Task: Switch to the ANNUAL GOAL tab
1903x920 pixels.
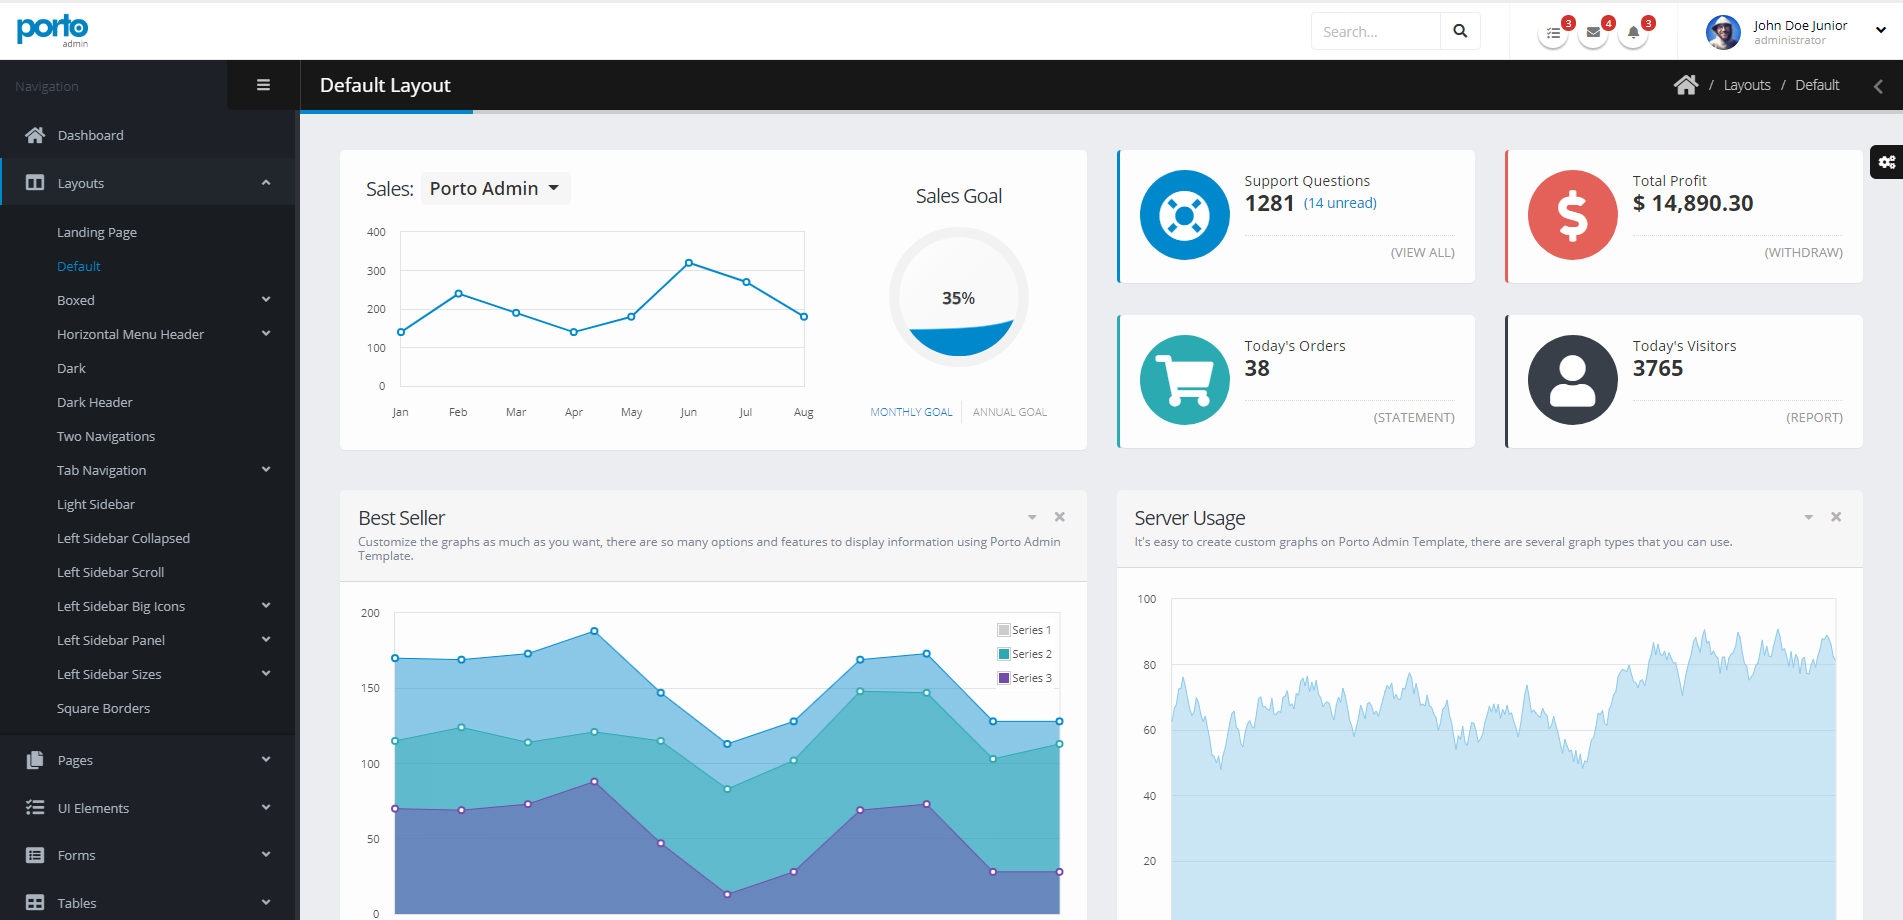Action: 1009,411
